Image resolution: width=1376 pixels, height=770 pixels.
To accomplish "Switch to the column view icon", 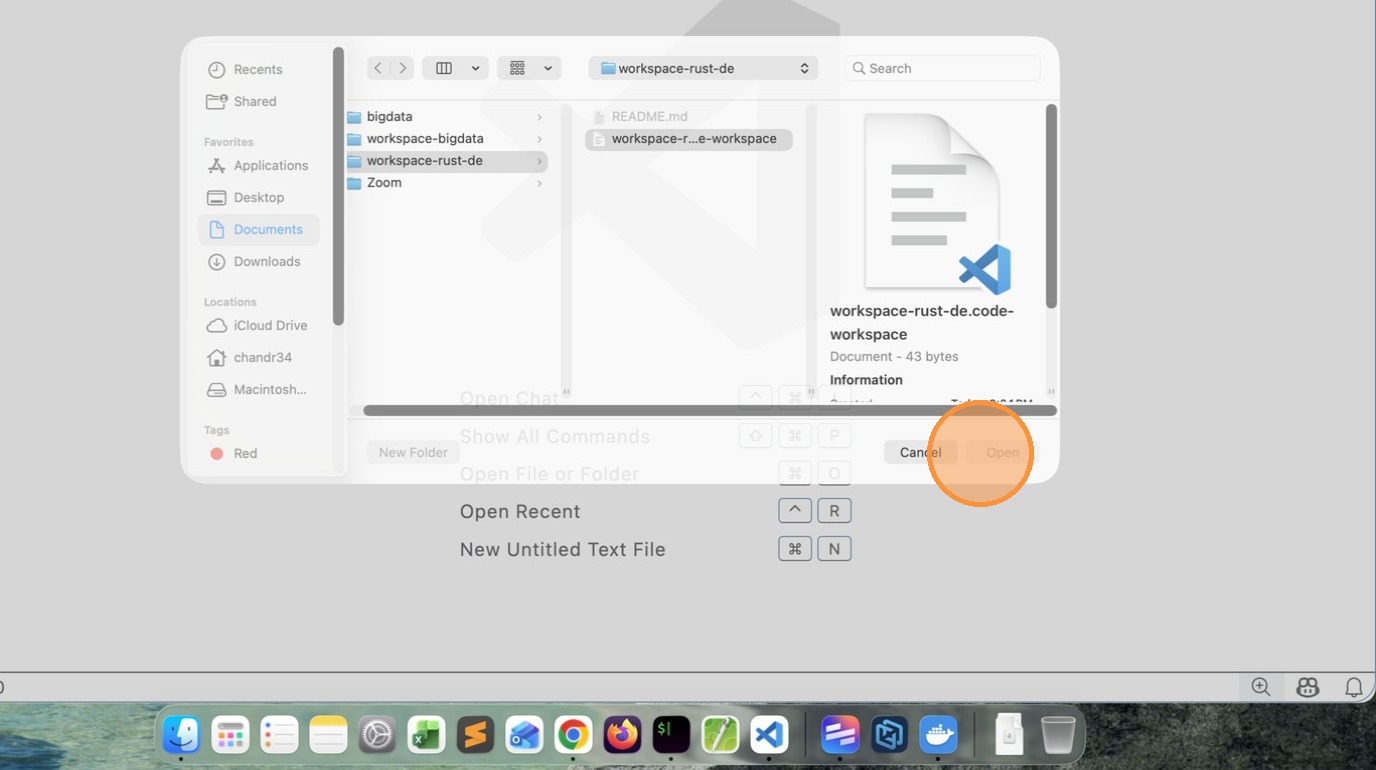I will 444,68.
